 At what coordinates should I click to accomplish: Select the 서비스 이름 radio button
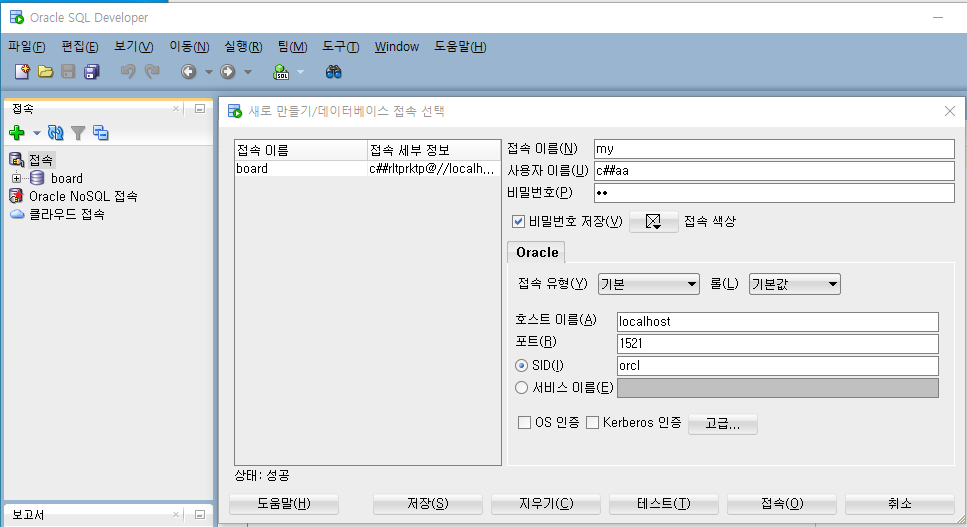[x=522, y=387]
